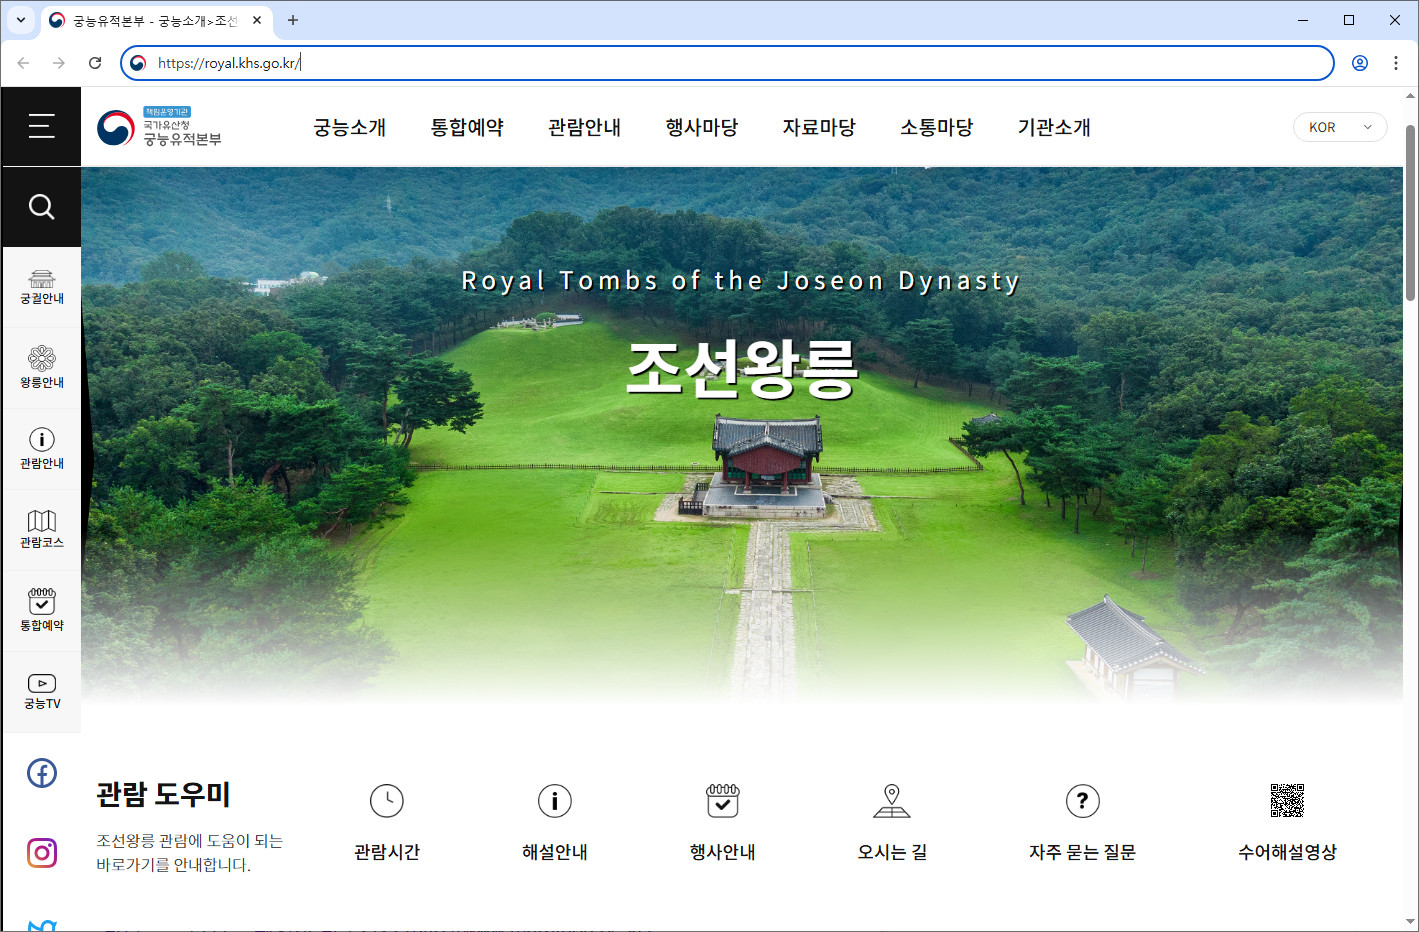Click the 조선왕릉 hero banner image
This screenshot has width=1419, height=932.
pyautogui.click(x=742, y=435)
